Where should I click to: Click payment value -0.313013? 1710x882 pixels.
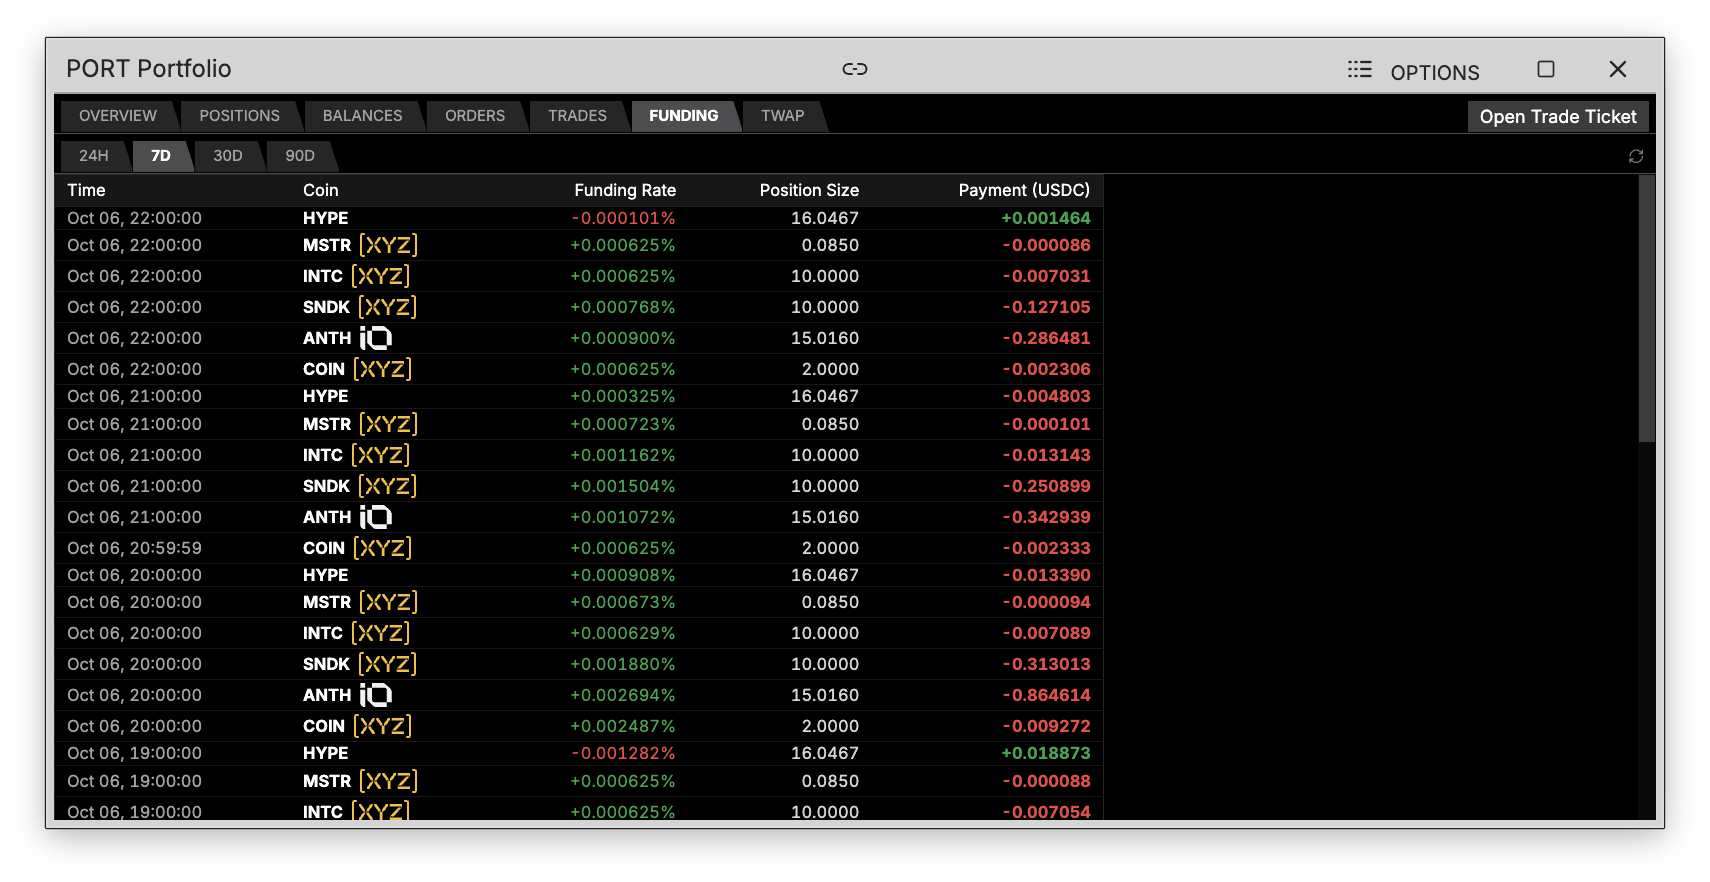pyautogui.click(x=1047, y=664)
